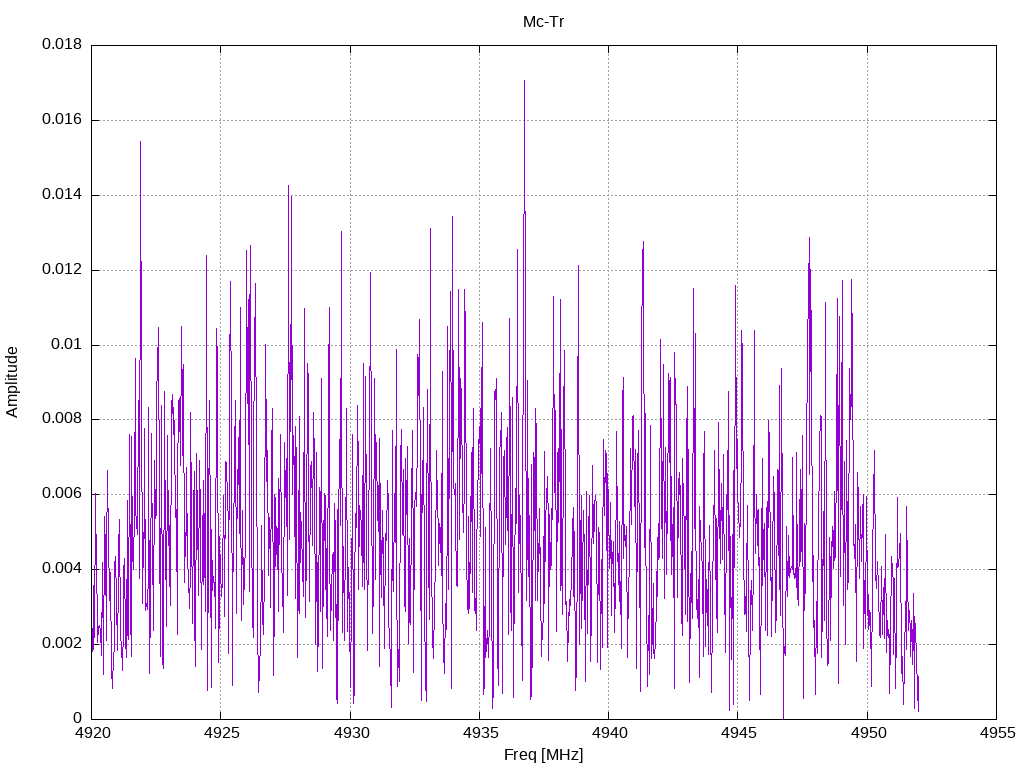Click y-axis tick value 0.016
Image resolution: width=1024 pixels, height=768 pixels.
click(62, 119)
